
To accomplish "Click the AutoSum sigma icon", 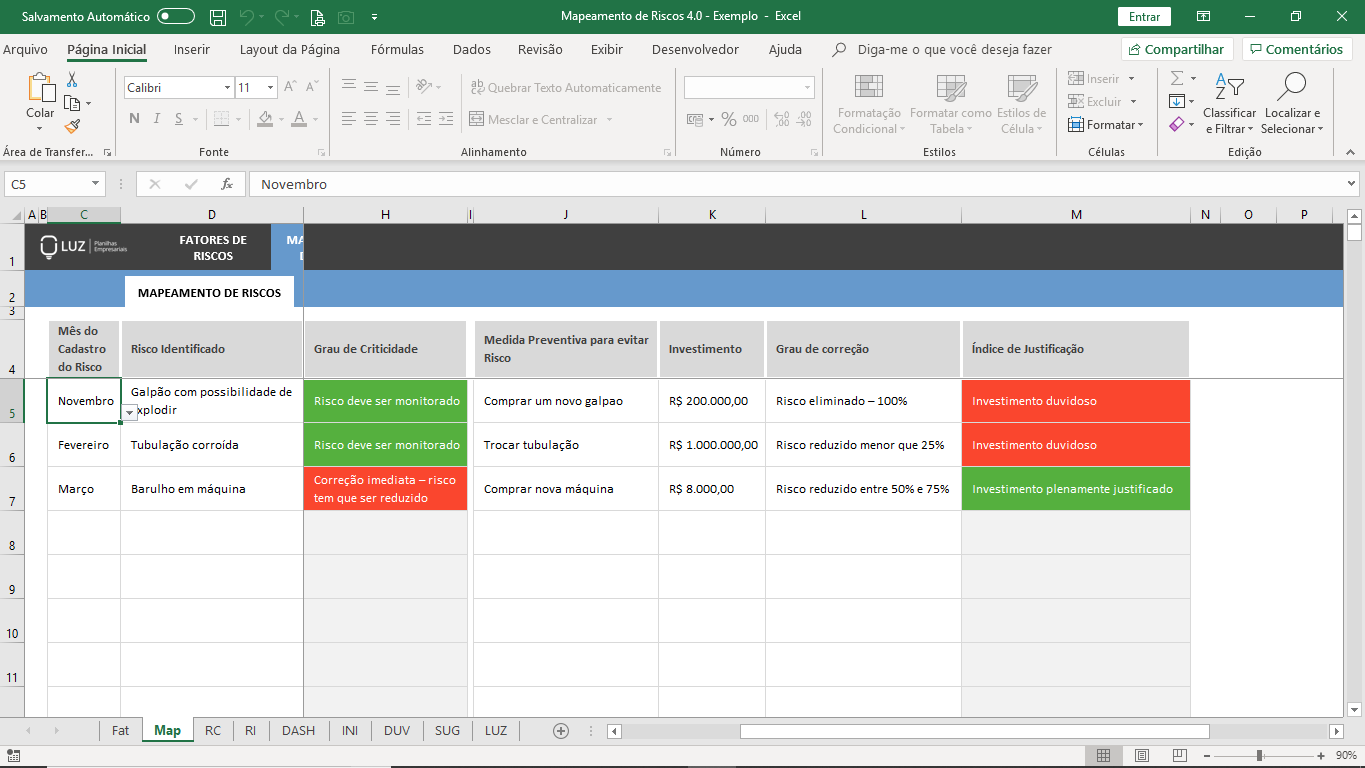I will pyautogui.click(x=1177, y=78).
